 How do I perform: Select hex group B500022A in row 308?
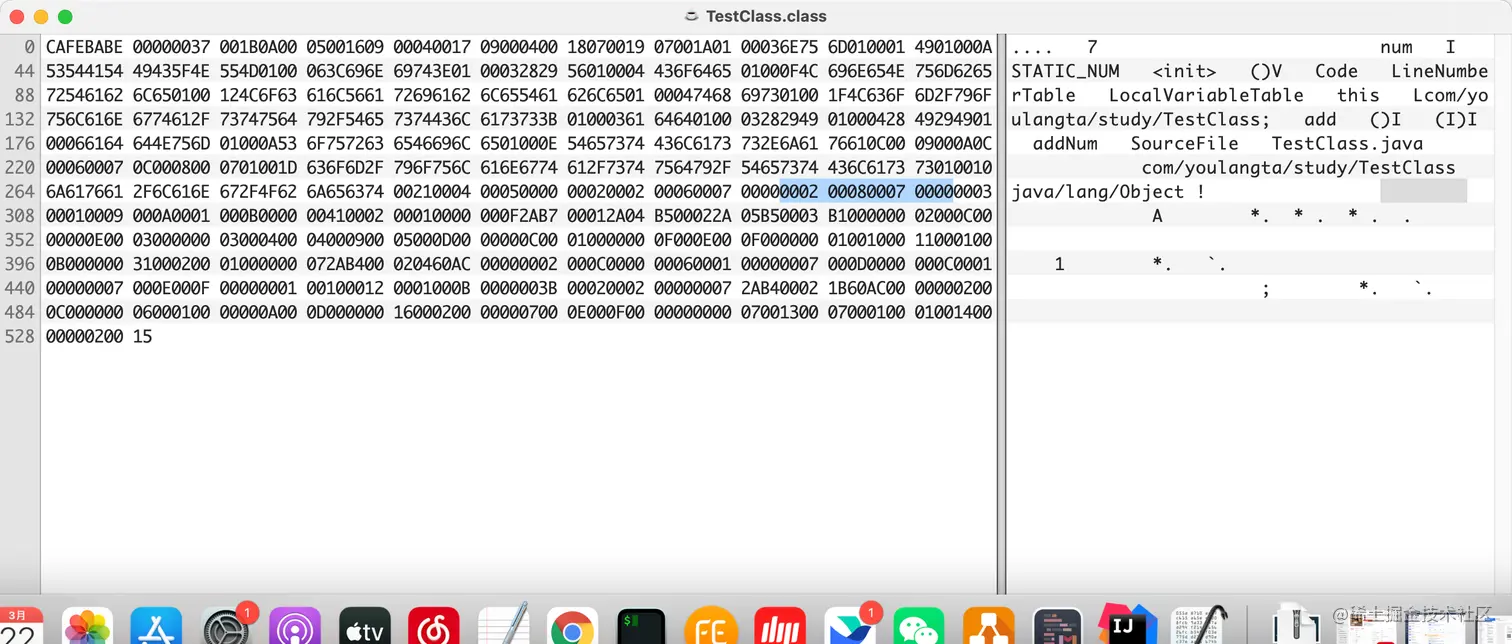pyautogui.click(x=692, y=215)
